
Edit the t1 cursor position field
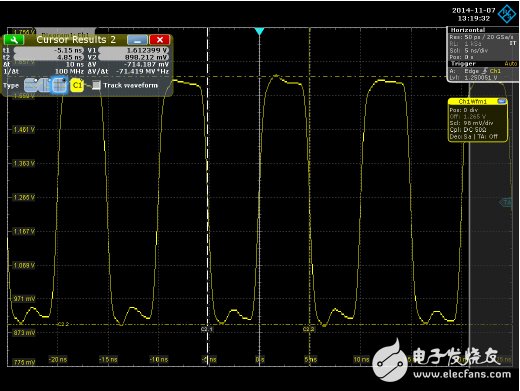[48, 50]
